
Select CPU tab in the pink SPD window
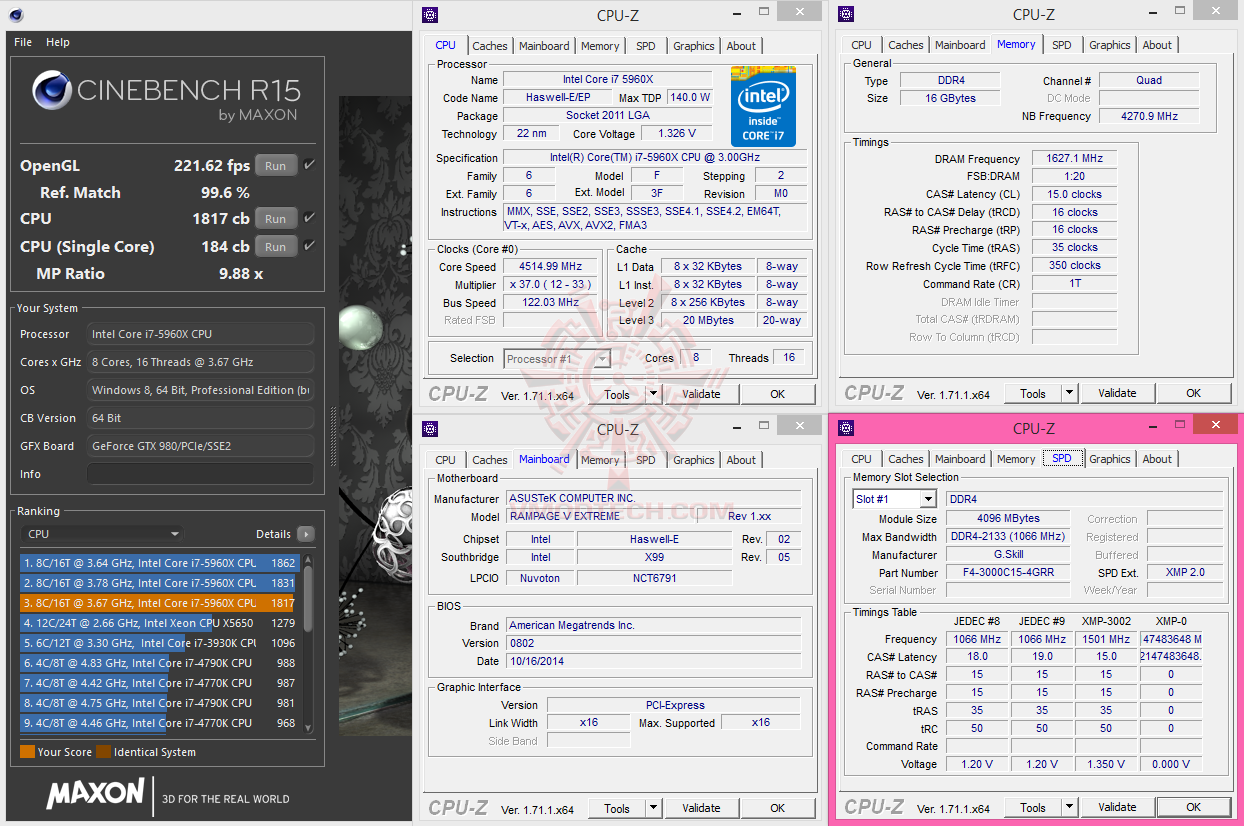tap(862, 459)
